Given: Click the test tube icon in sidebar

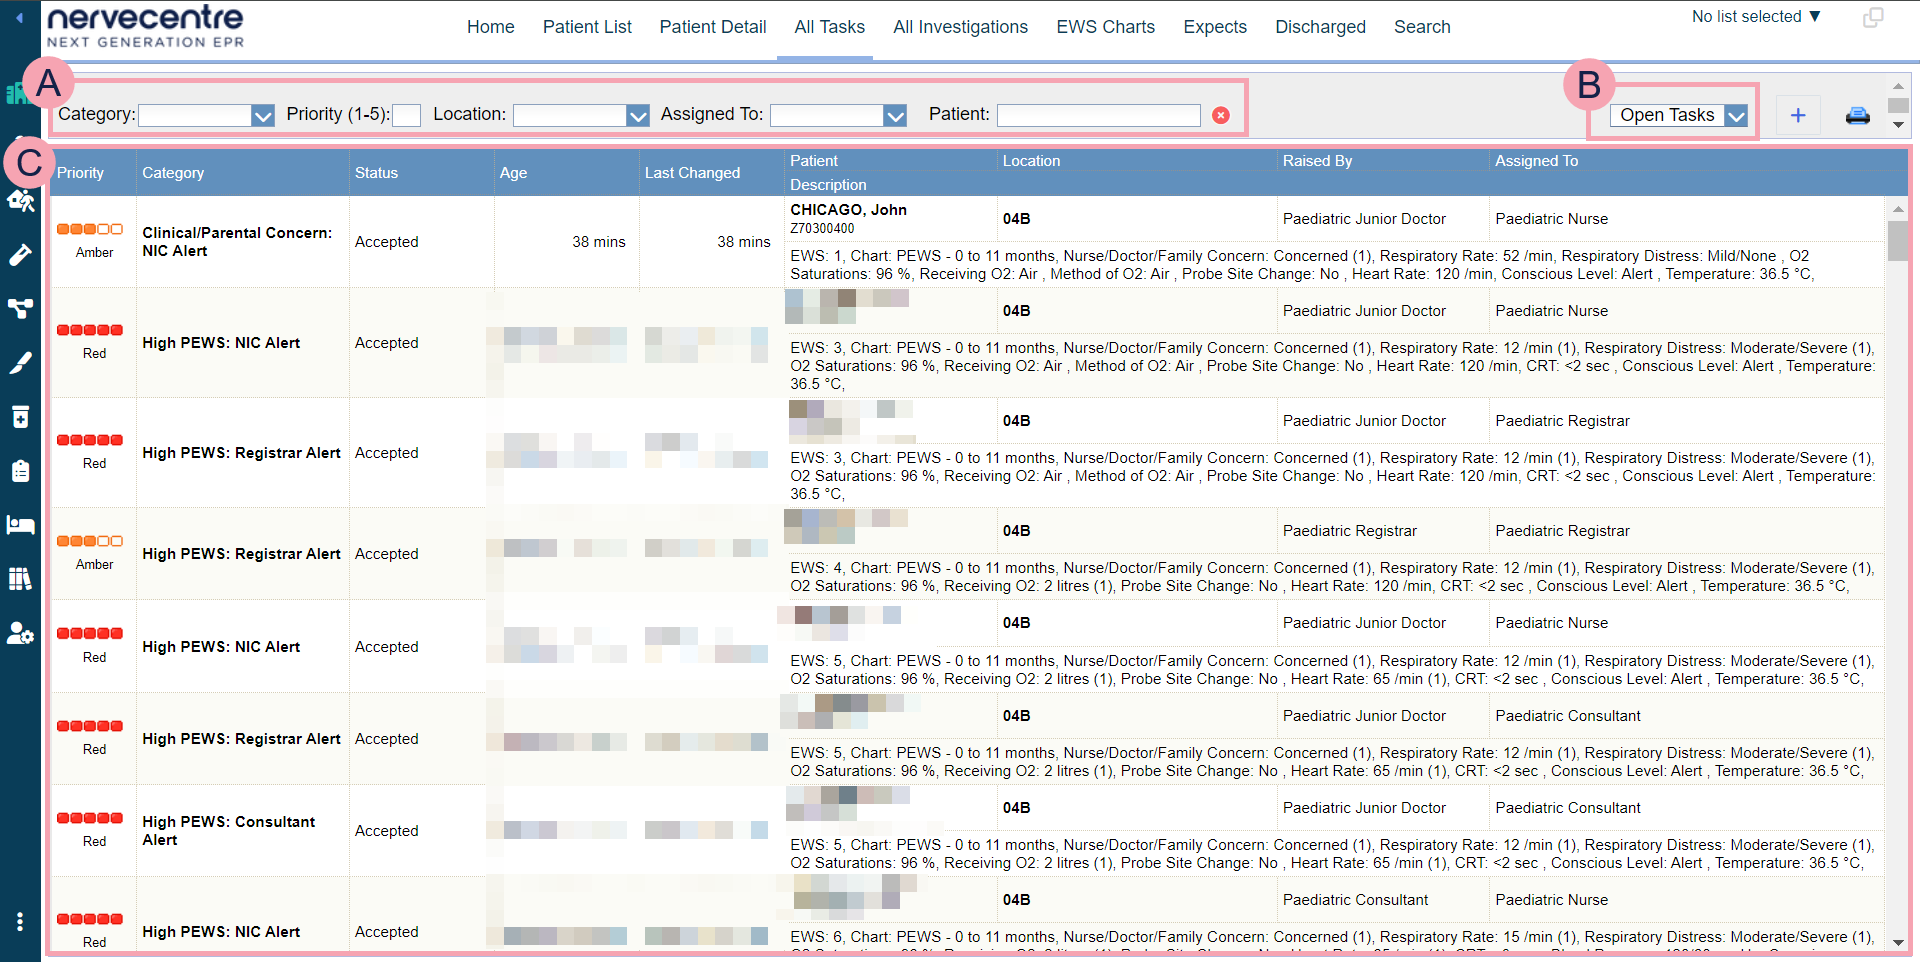Looking at the screenshot, I should coord(20,256).
